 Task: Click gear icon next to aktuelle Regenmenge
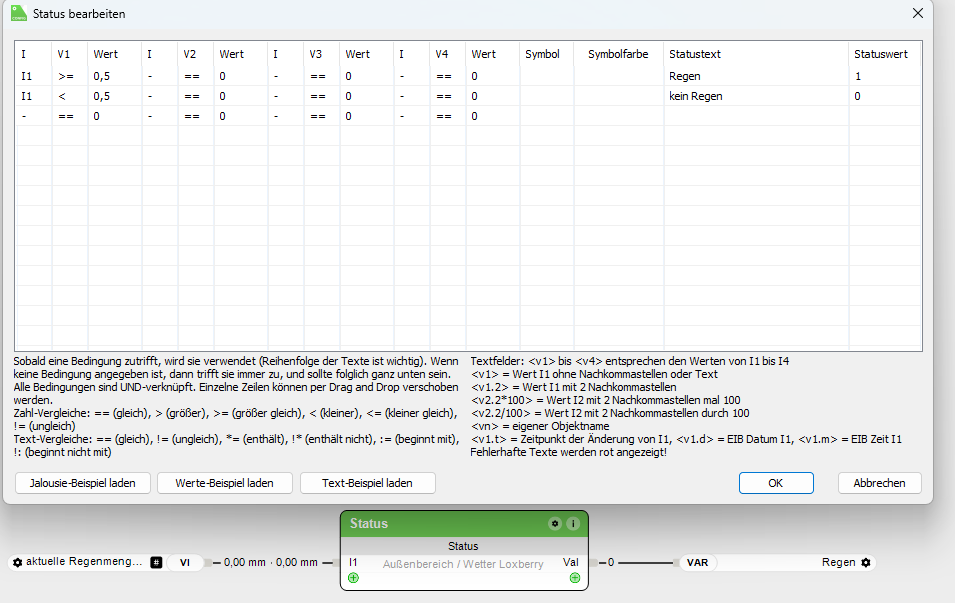coord(18,562)
